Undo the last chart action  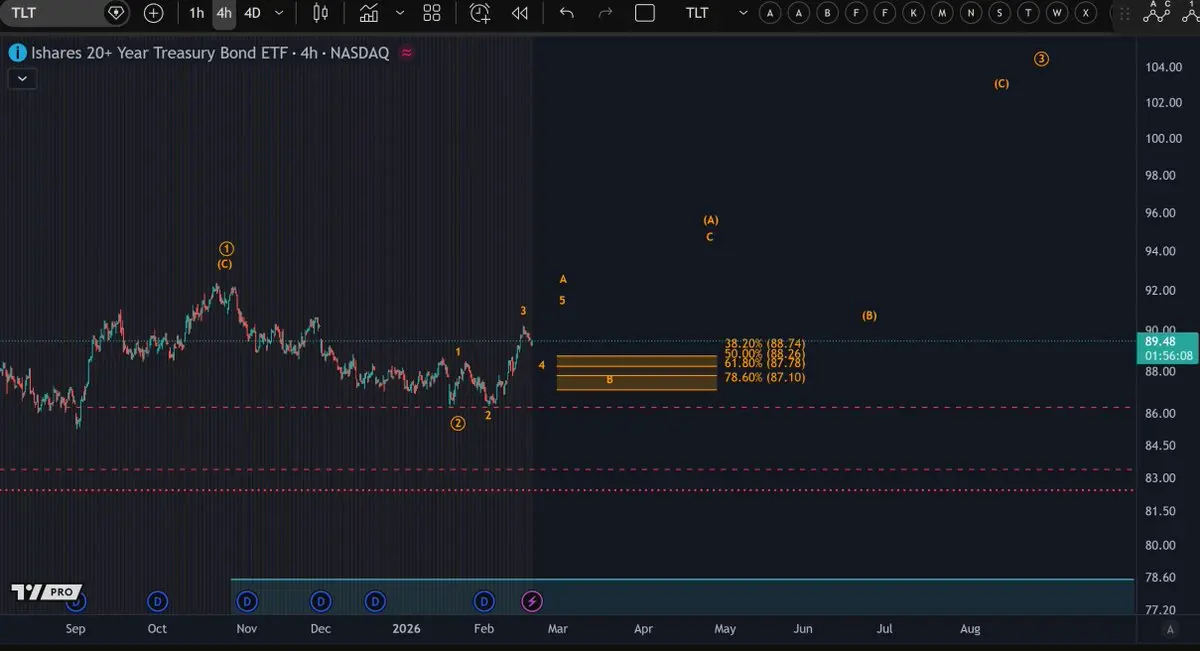pos(566,13)
